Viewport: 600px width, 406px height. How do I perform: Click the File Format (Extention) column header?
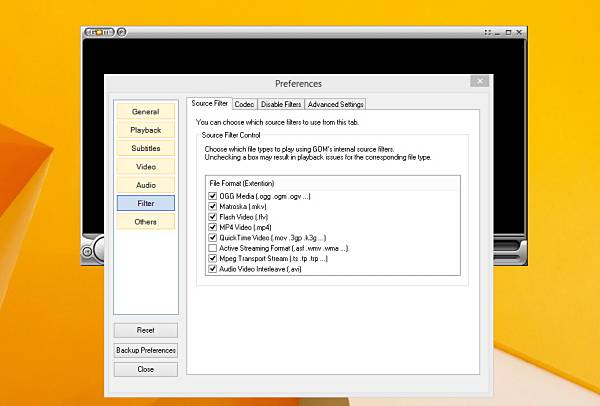point(333,183)
